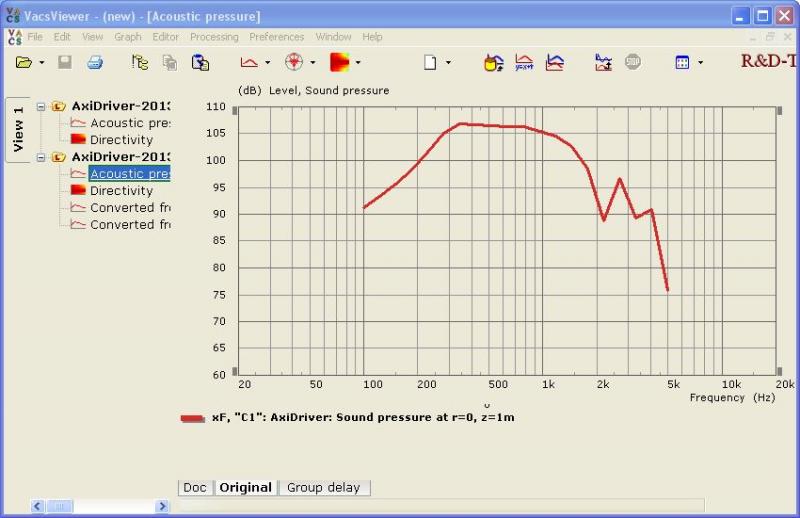Screen dimensions: 800x518
Task: Click the printer icon to print
Action: click(x=95, y=62)
